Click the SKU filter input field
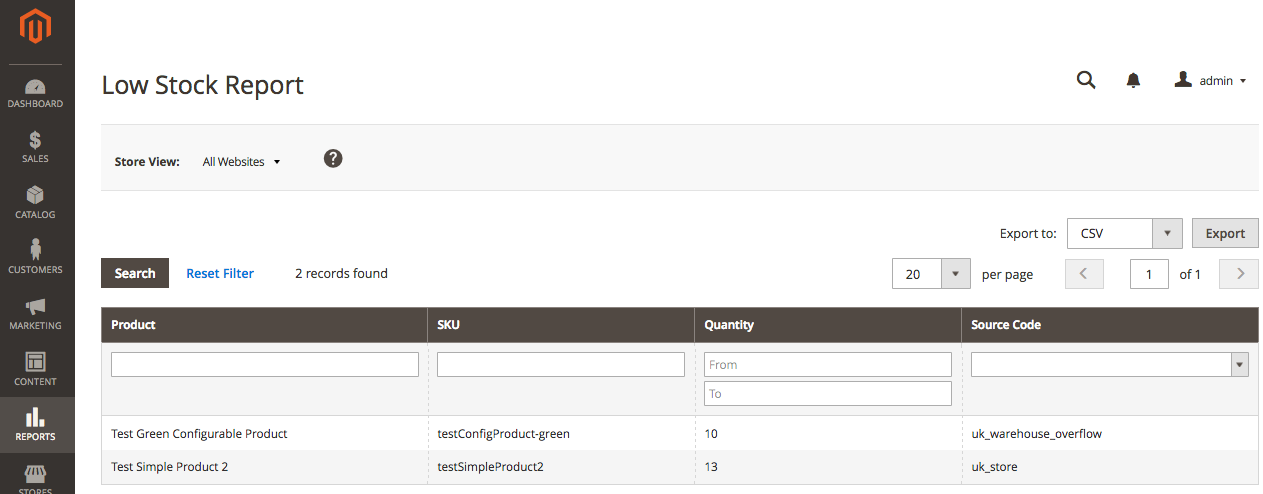Image resolution: width=1263 pixels, height=494 pixels. (561, 364)
